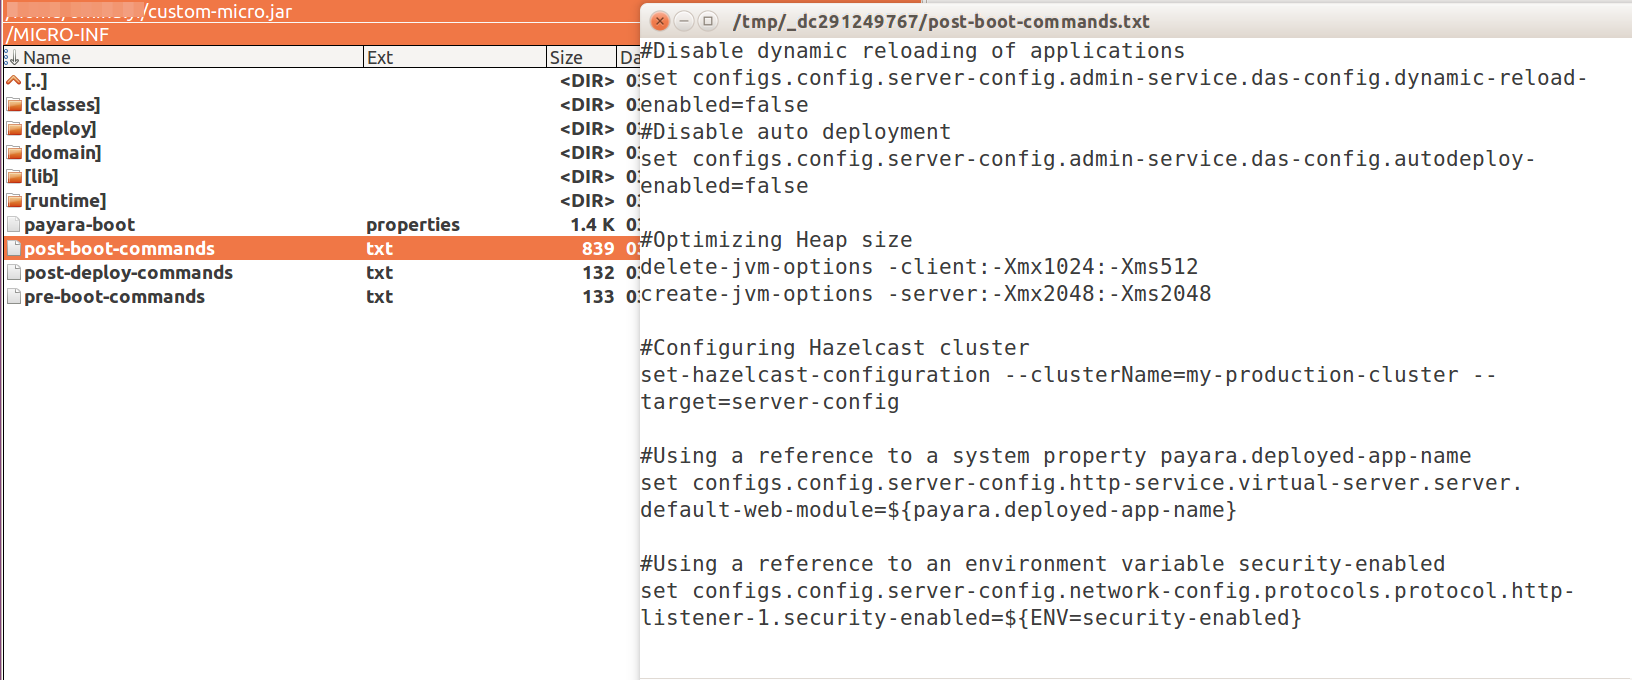The width and height of the screenshot is (1632, 680).
Task: Click the 839 size value
Action: [x=598, y=249]
